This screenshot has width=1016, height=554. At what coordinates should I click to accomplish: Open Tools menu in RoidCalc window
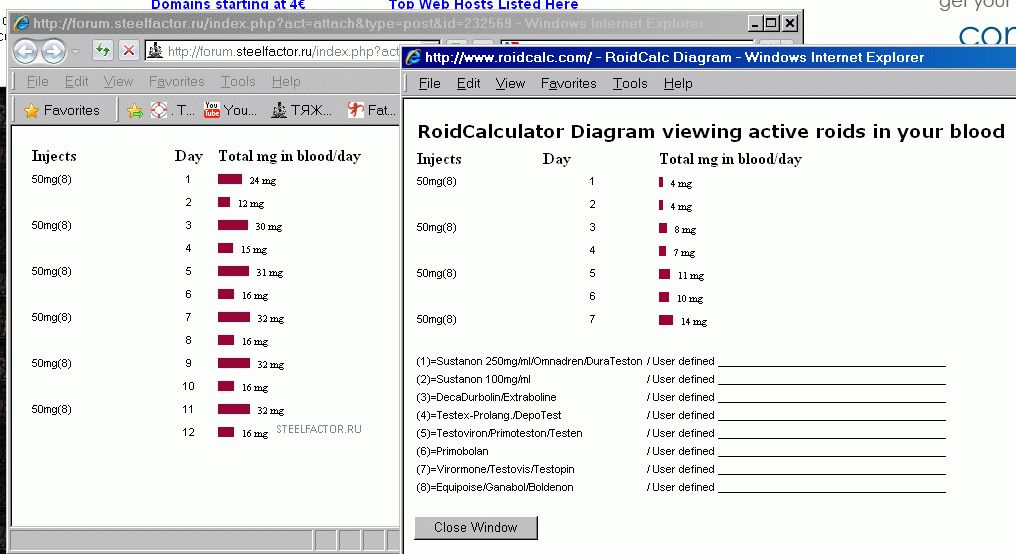click(x=630, y=83)
